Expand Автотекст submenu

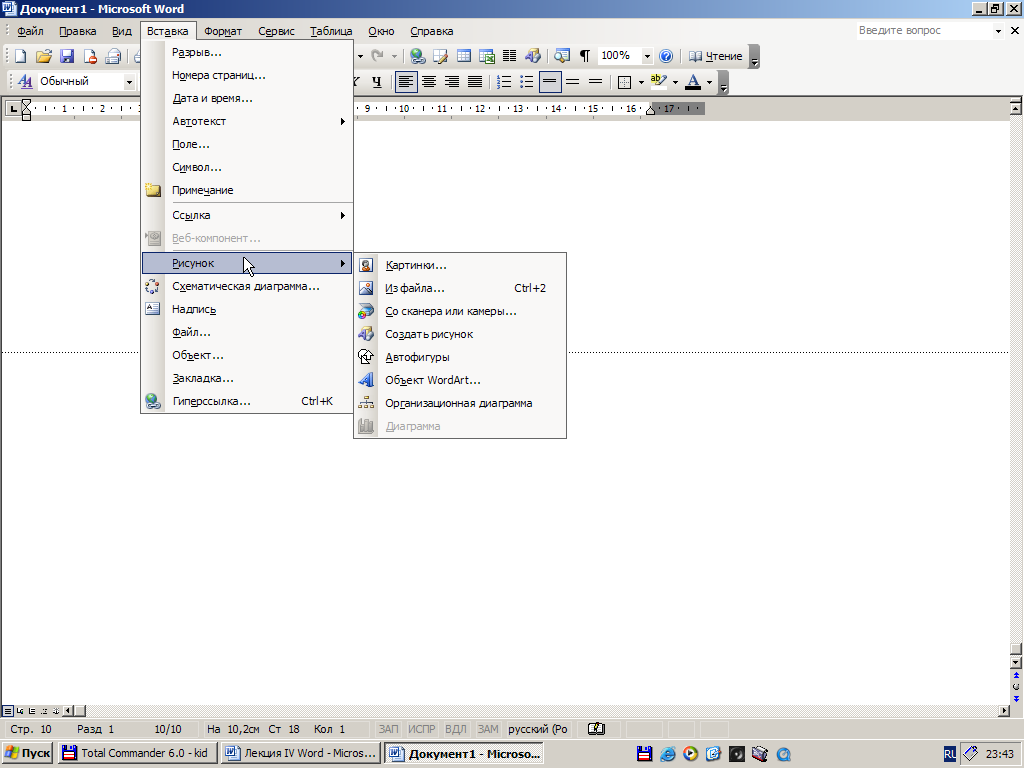(x=248, y=121)
